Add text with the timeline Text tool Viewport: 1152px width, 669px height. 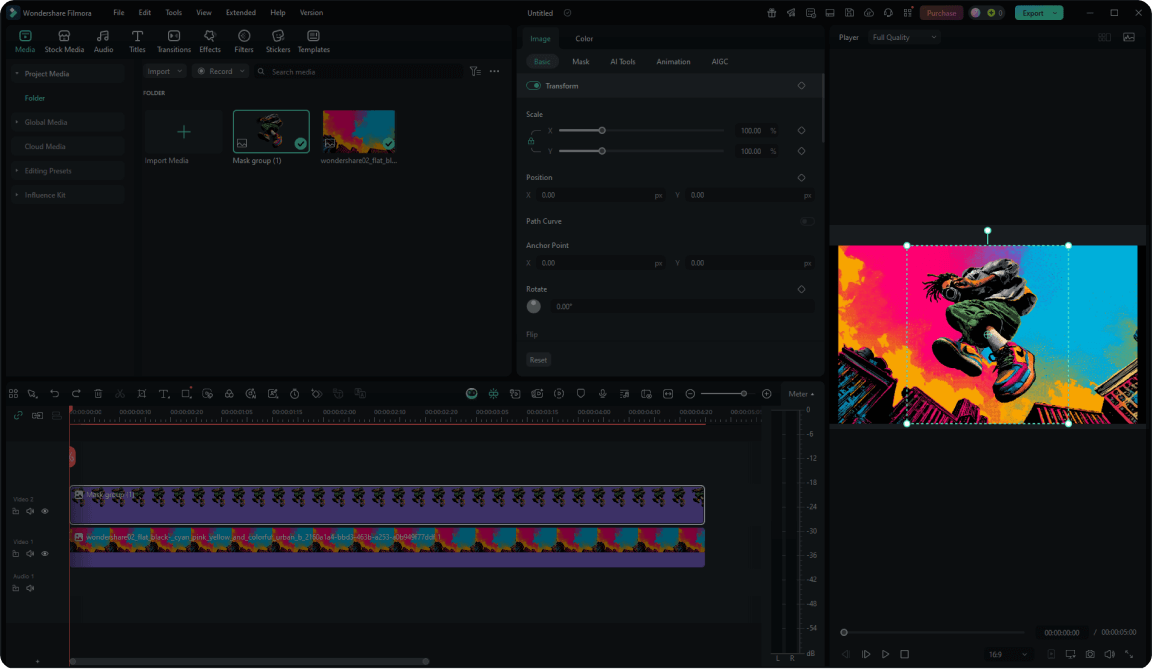[x=164, y=394]
